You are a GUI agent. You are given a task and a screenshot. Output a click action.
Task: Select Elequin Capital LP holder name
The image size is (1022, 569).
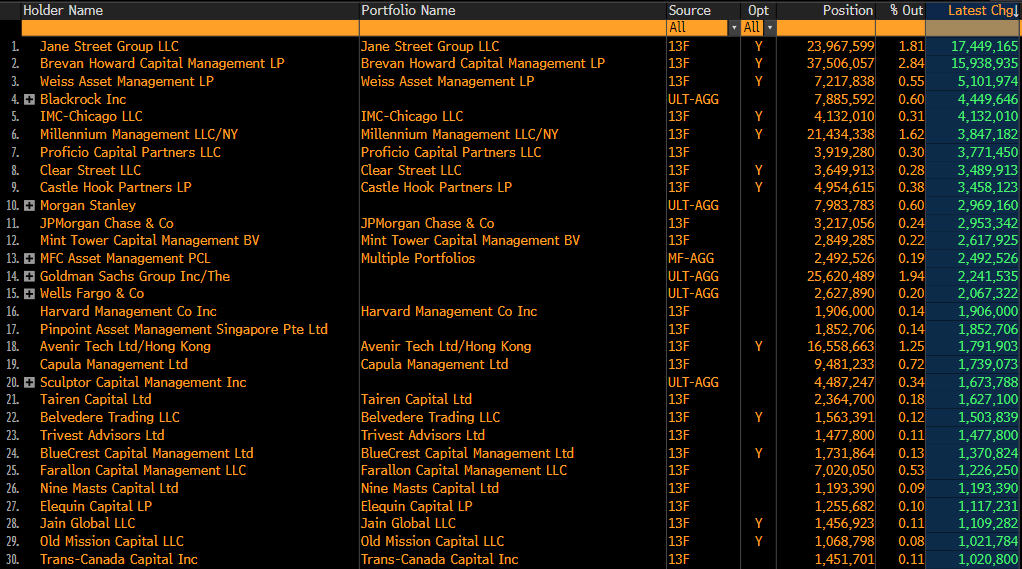[95, 506]
